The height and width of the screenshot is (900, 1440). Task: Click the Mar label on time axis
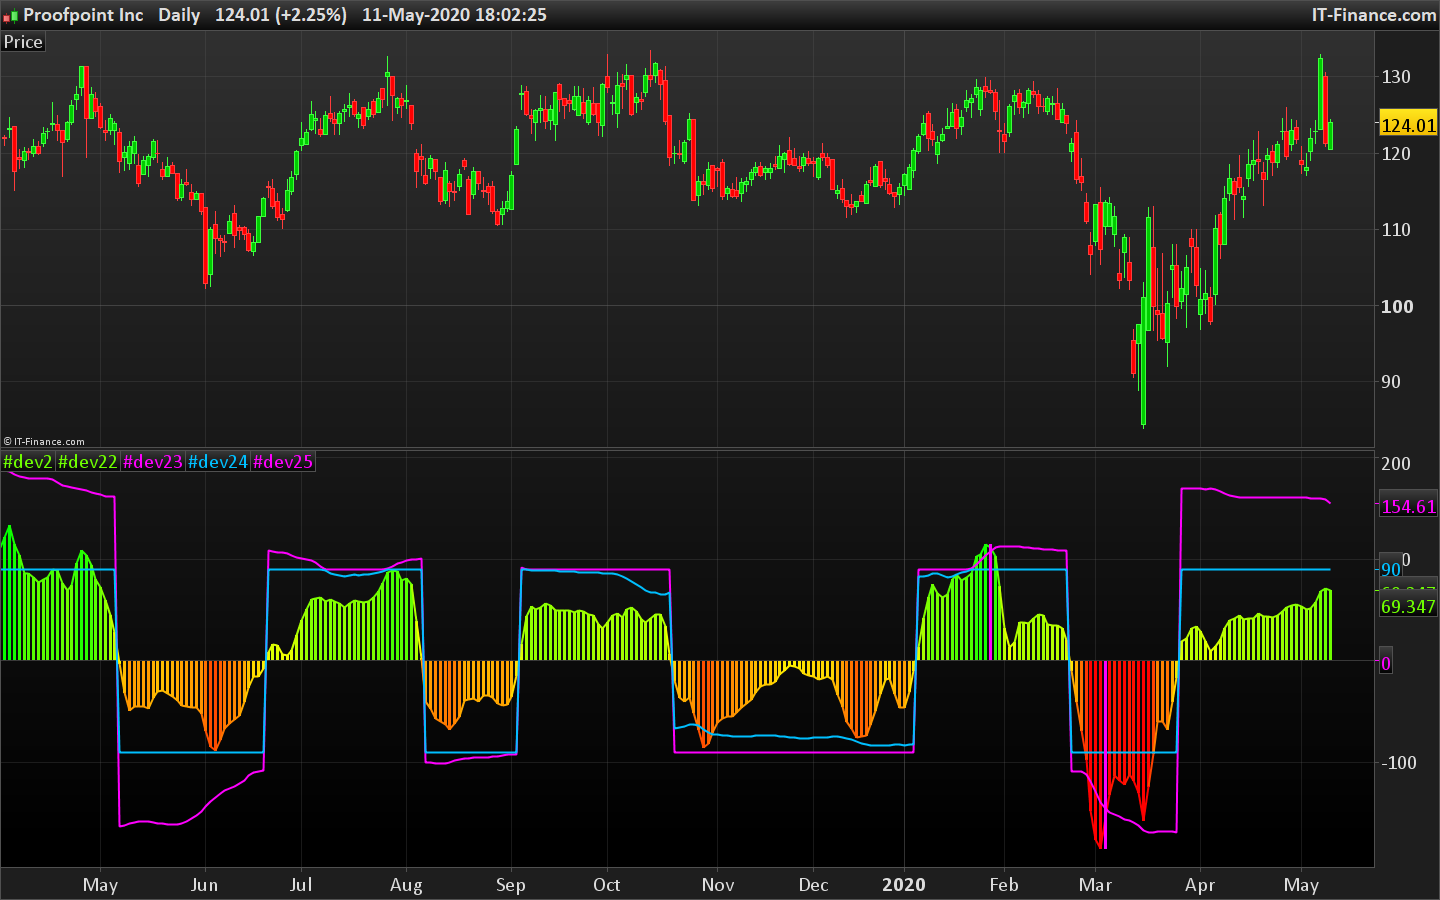(1095, 885)
